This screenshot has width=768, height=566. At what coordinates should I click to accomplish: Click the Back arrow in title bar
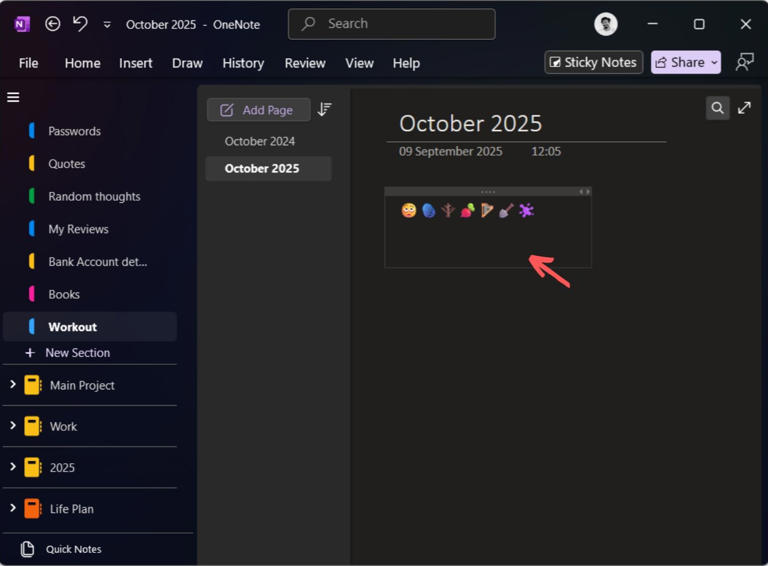[x=53, y=24]
